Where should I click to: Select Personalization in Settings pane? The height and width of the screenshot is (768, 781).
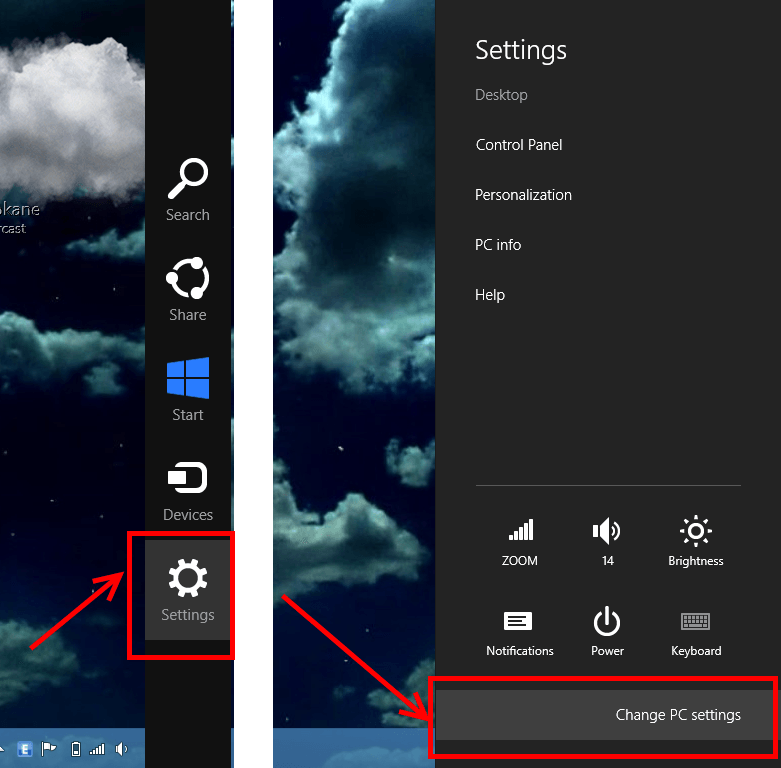pyautogui.click(x=523, y=195)
